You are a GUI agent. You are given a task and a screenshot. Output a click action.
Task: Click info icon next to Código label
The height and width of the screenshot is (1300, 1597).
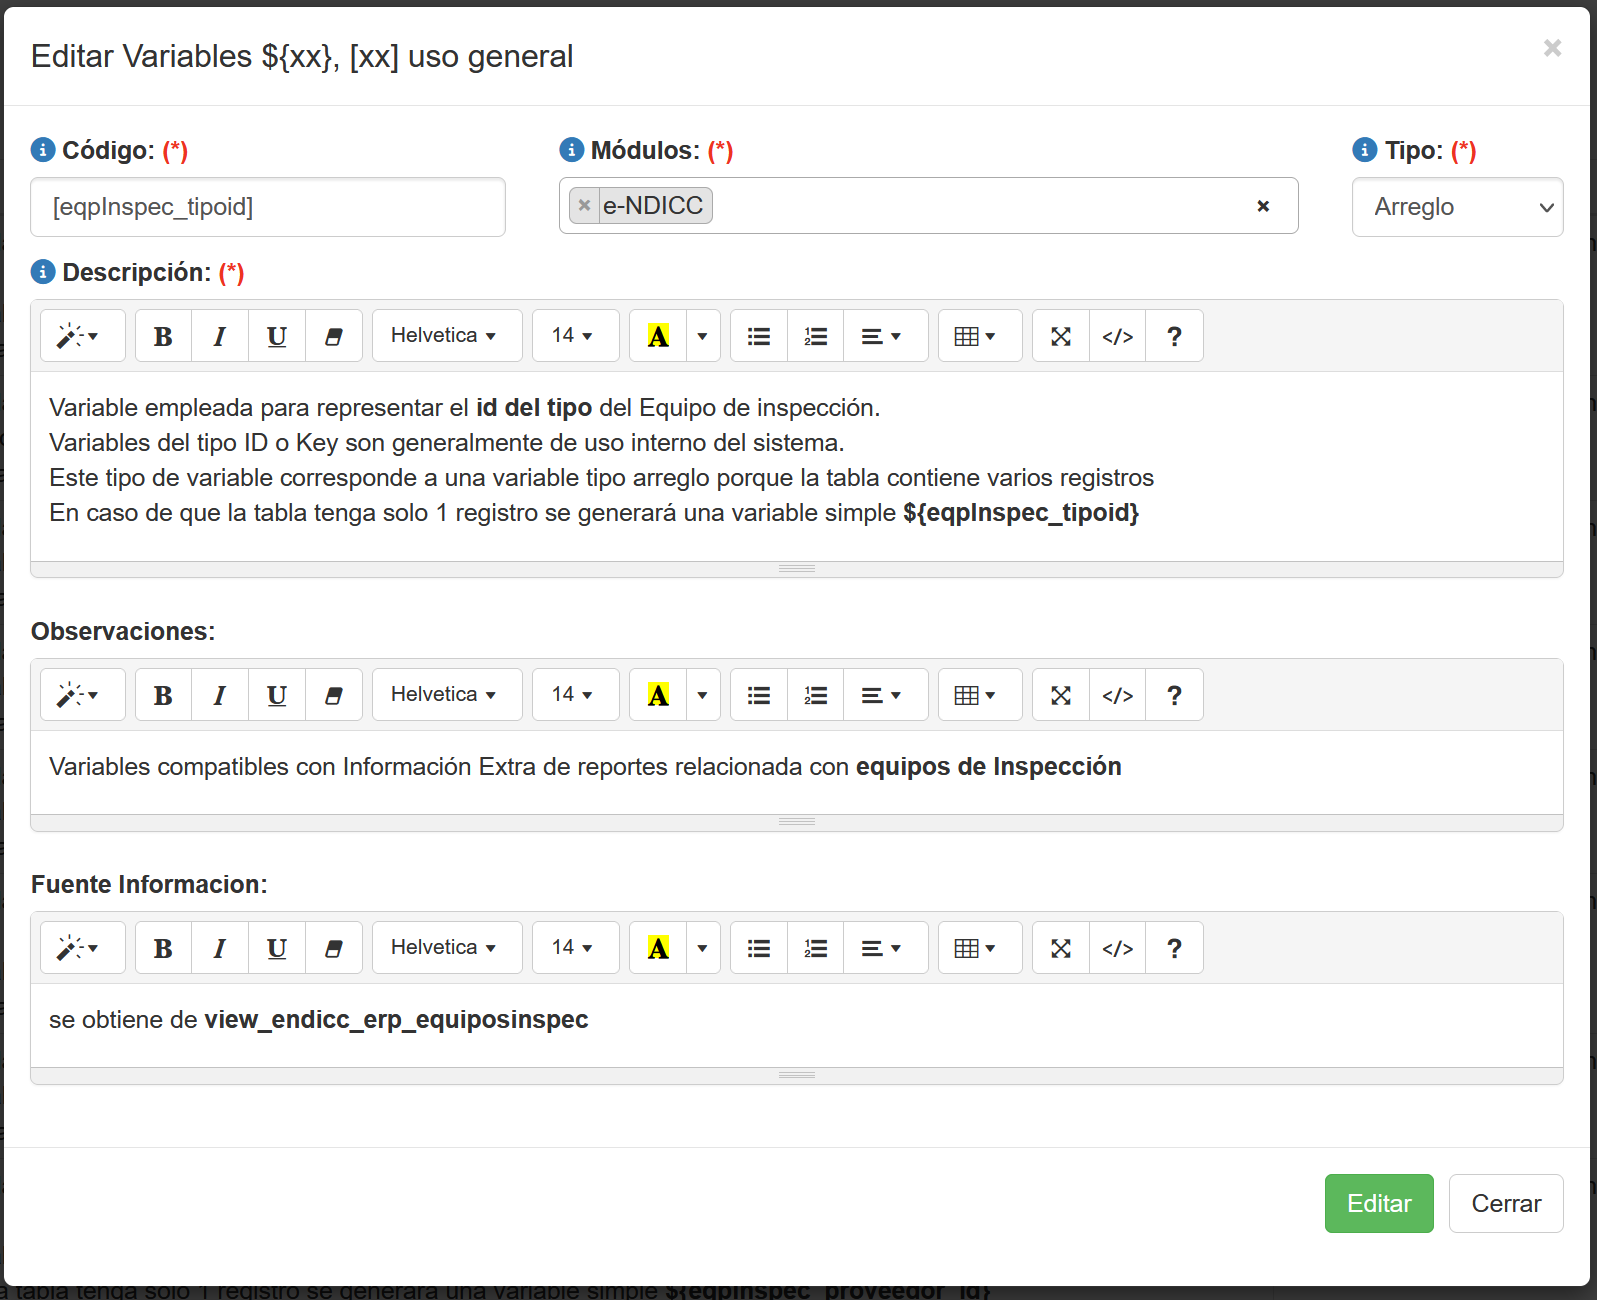point(43,150)
